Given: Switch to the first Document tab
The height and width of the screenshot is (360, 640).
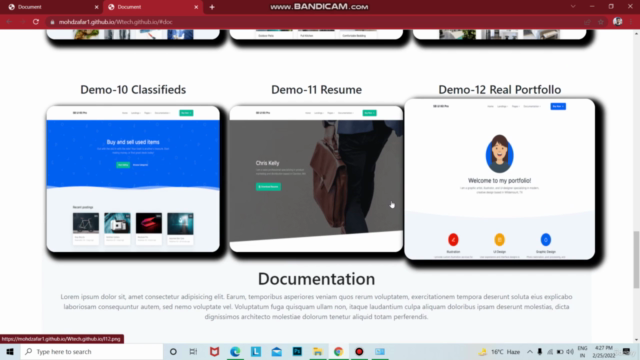Looking at the screenshot, I should click(x=52, y=7).
